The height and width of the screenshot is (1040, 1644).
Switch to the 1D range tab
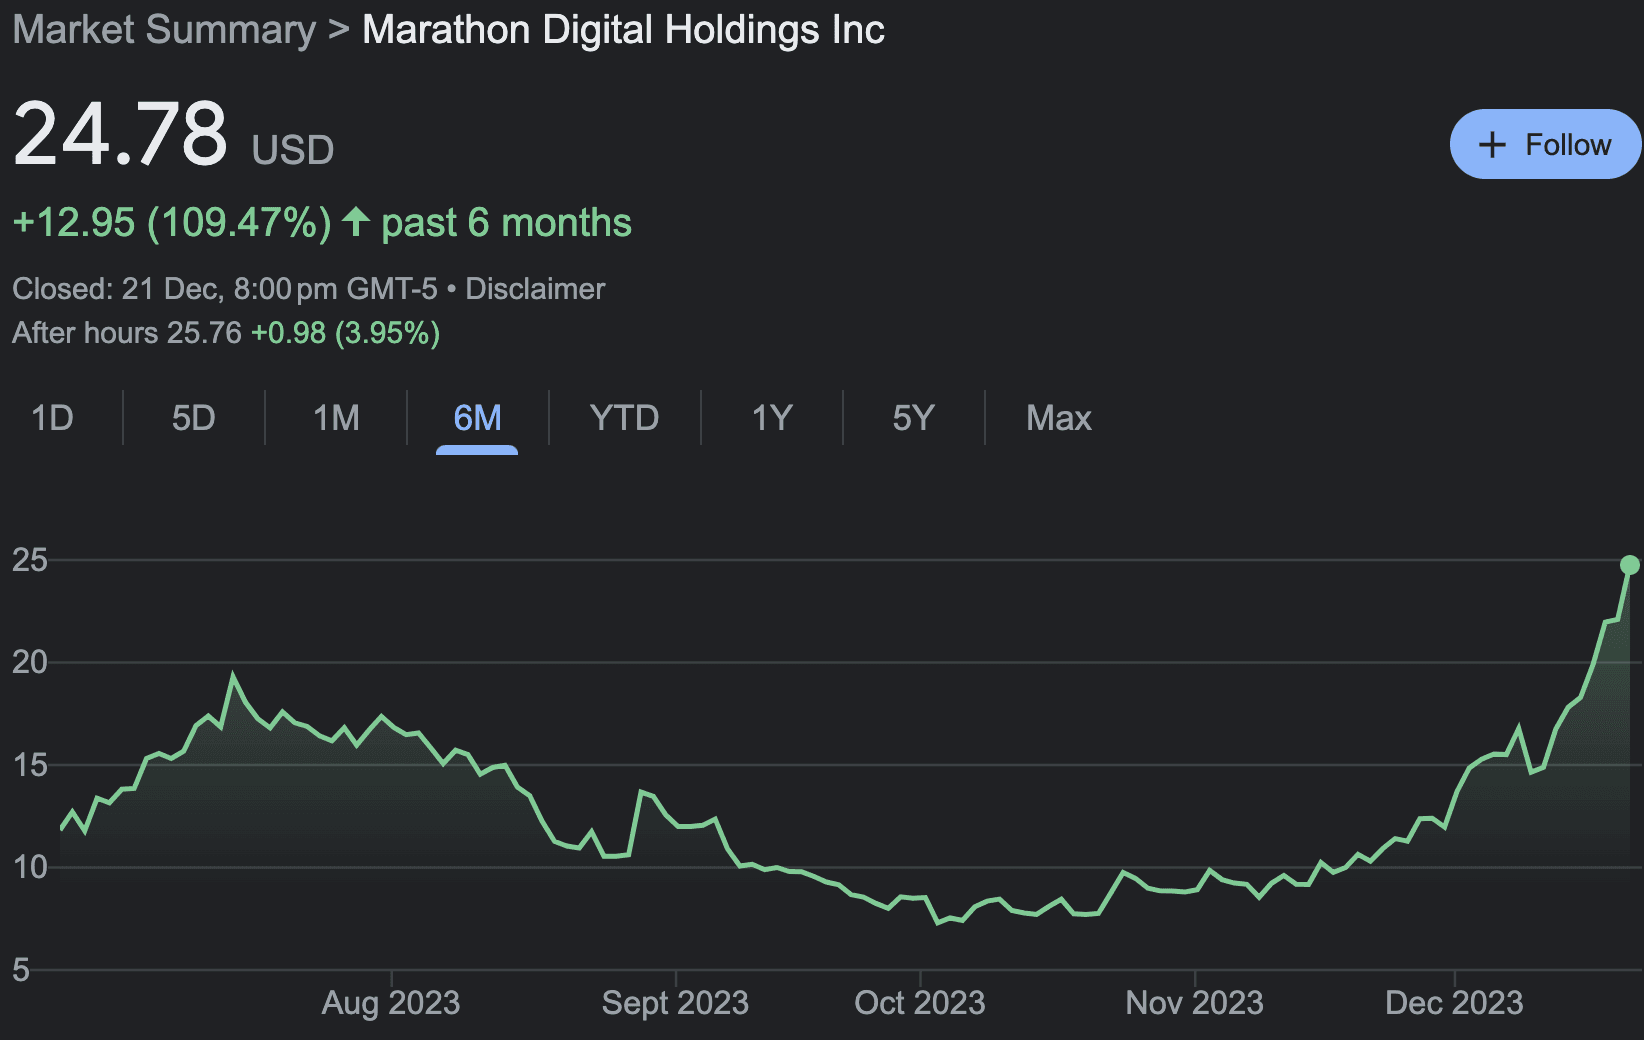point(52,418)
